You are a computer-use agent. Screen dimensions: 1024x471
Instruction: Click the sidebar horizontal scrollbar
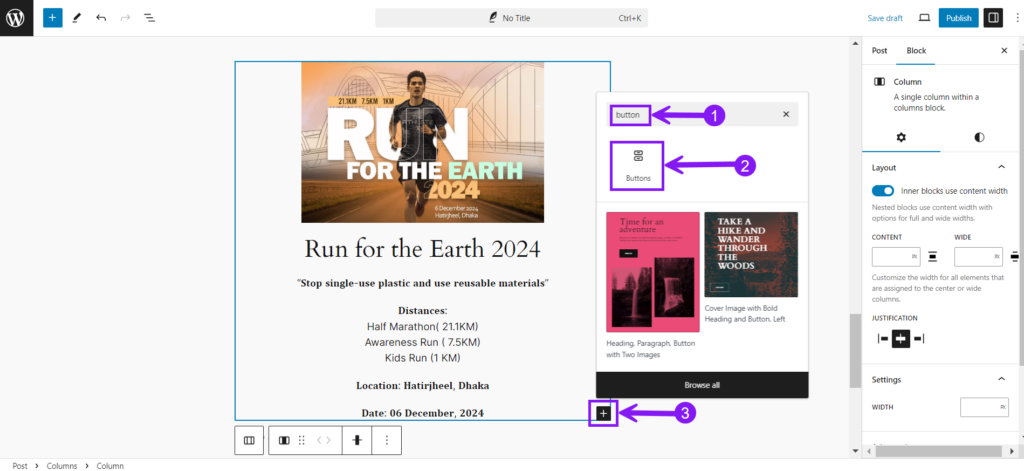(937, 451)
